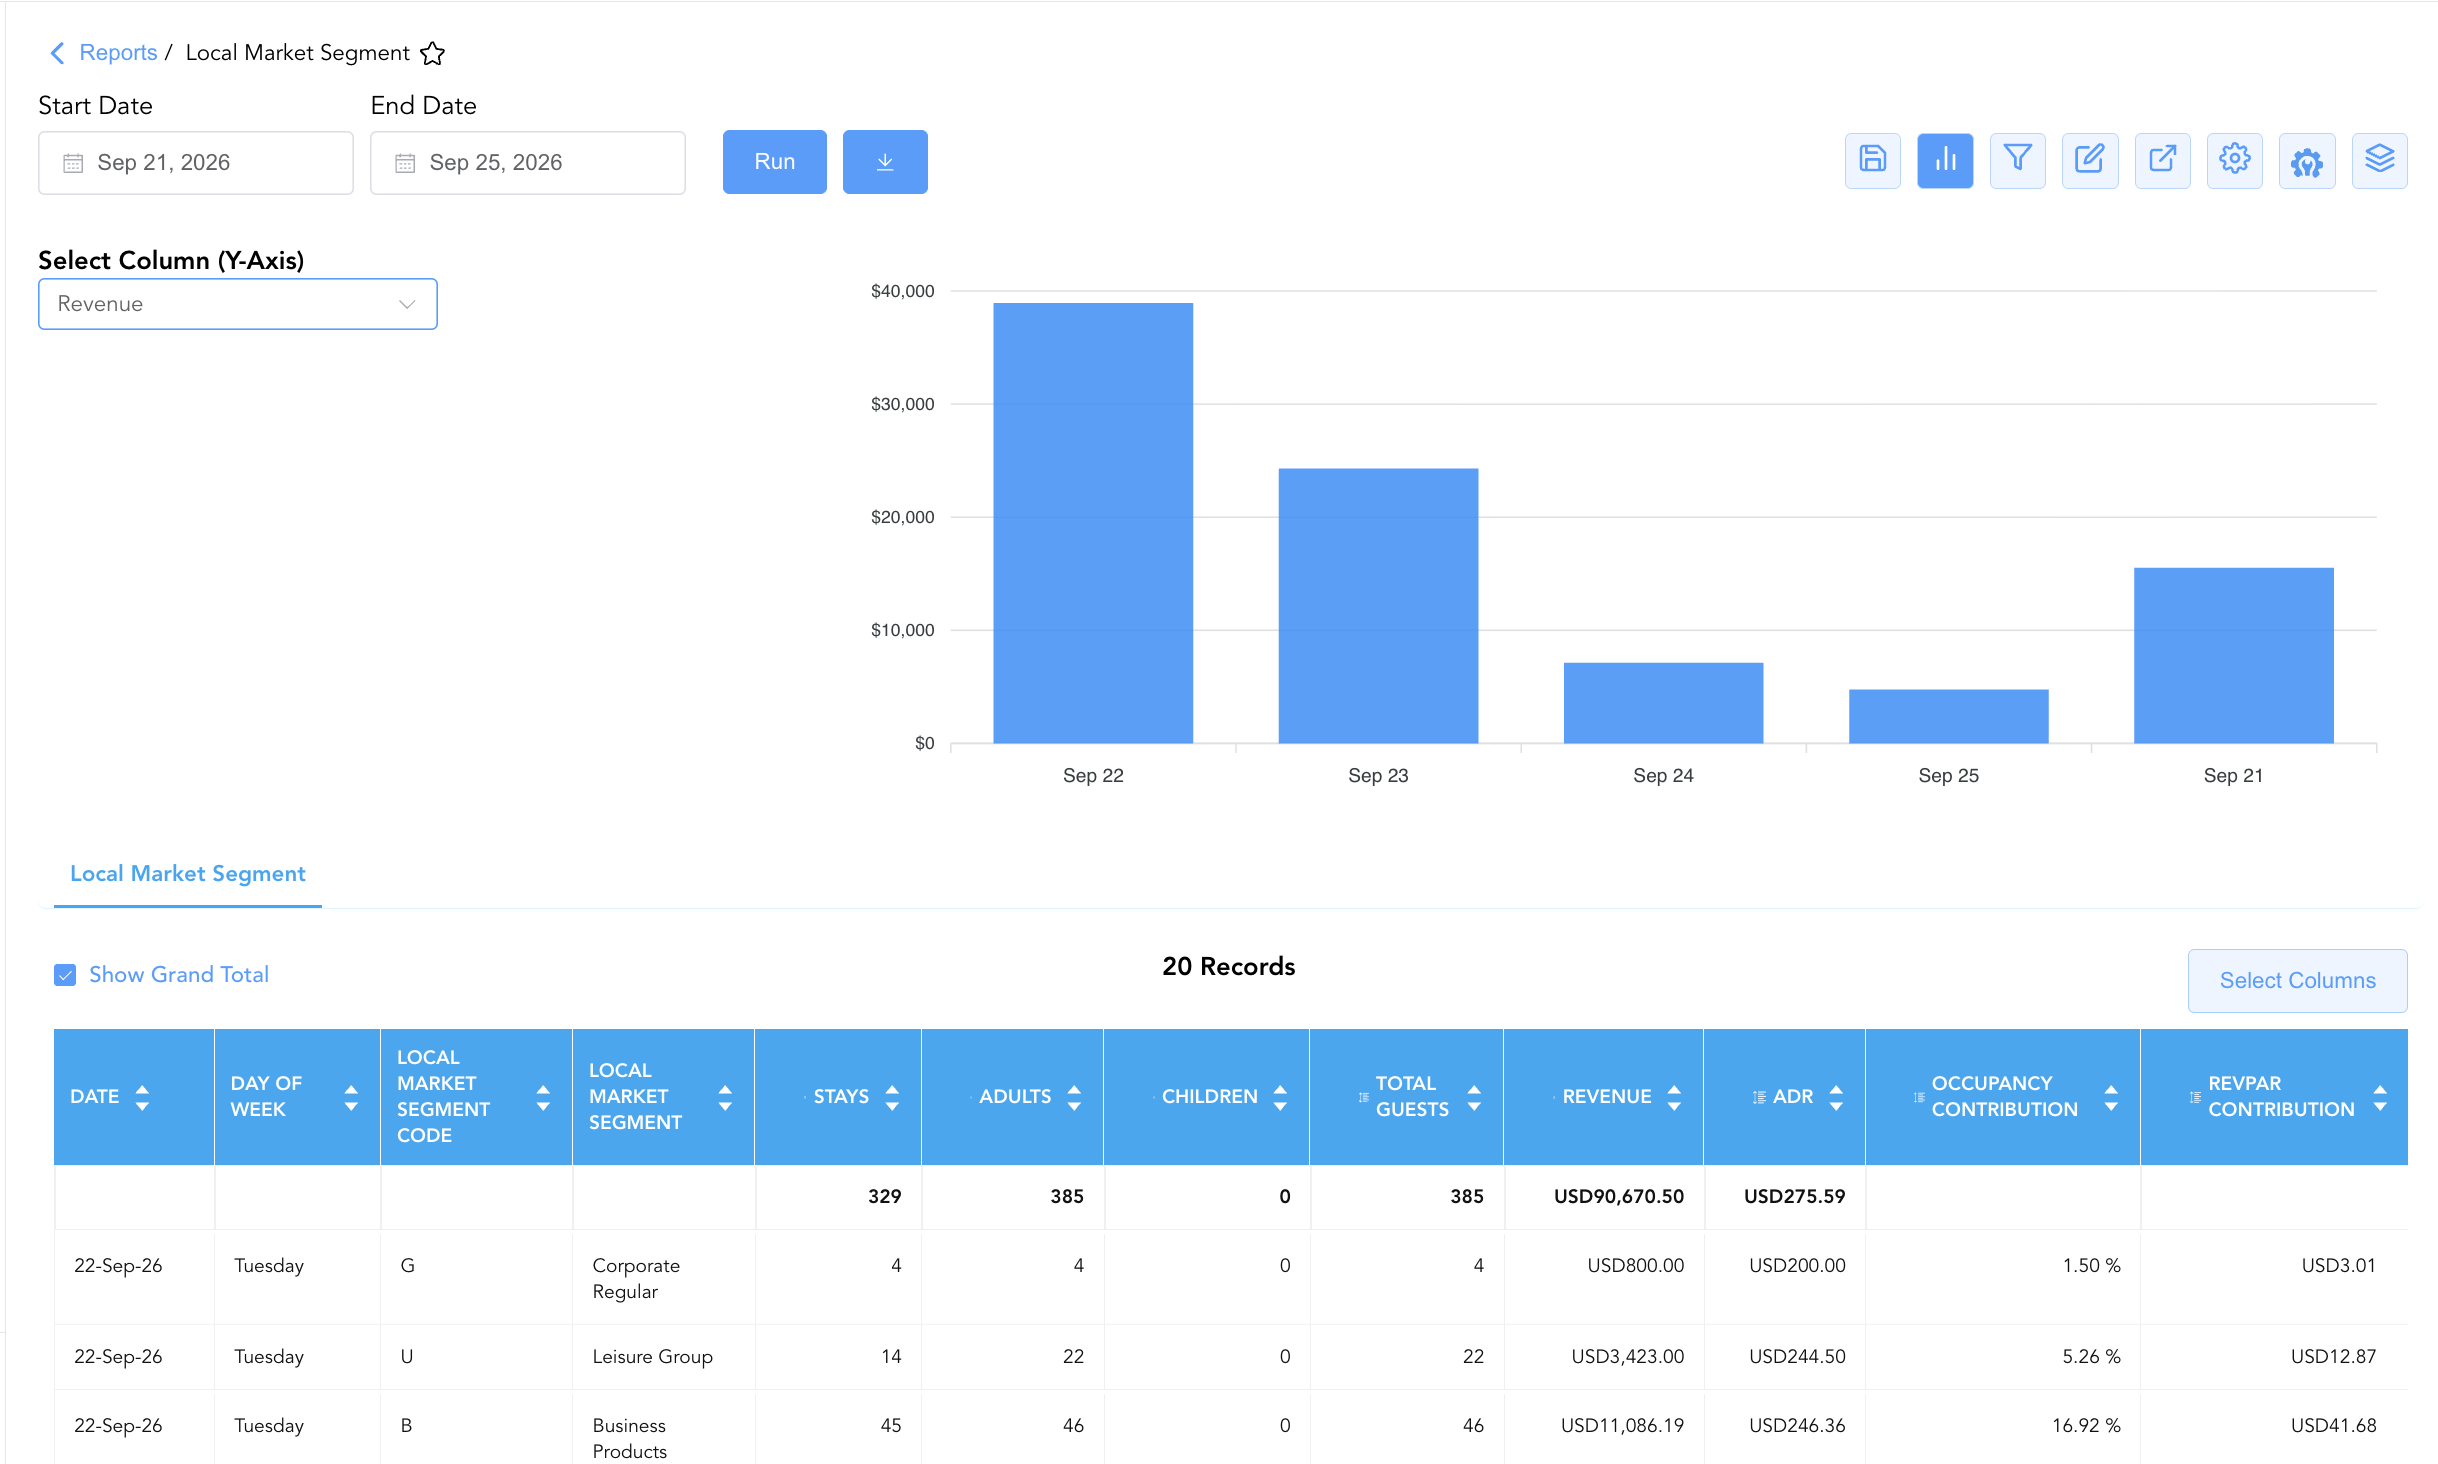Image resolution: width=2438 pixels, height=1464 pixels.
Task: Favorite report with star icon
Action: click(432, 53)
